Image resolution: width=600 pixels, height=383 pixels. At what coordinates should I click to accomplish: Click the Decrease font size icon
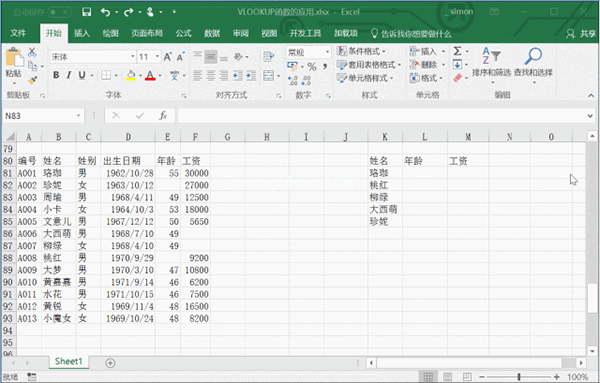[x=181, y=57]
